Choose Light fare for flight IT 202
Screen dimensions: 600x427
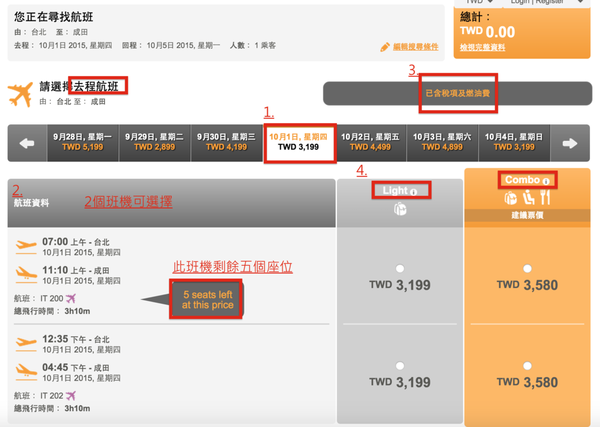(400, 366)
